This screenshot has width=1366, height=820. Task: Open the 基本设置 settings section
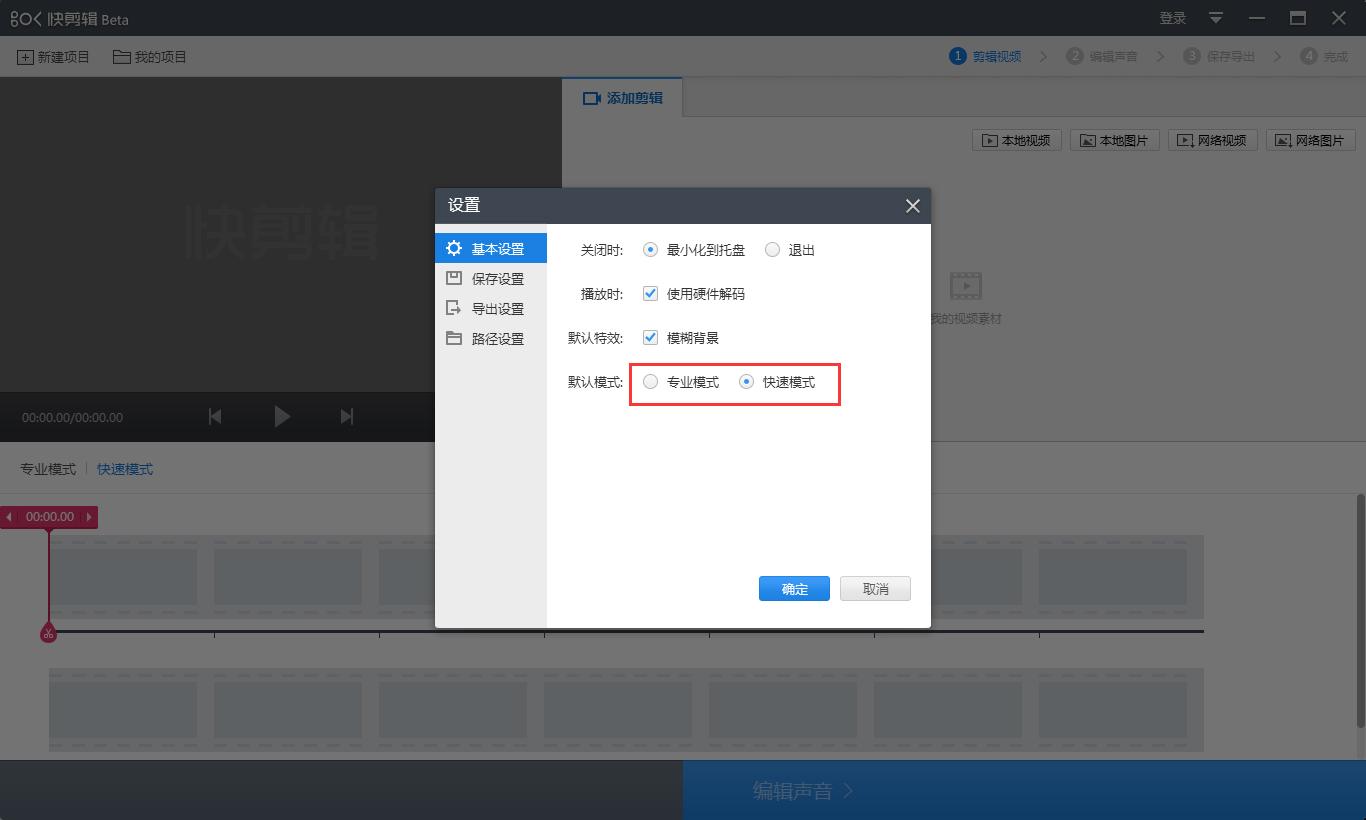[497, 247]
